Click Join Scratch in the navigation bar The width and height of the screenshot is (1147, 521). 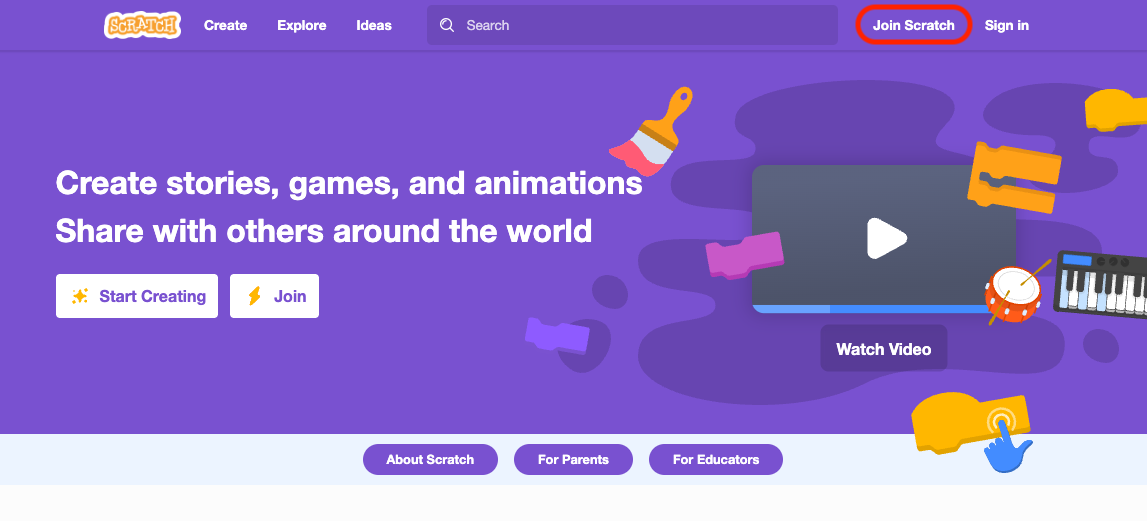(x=913, y=25)
